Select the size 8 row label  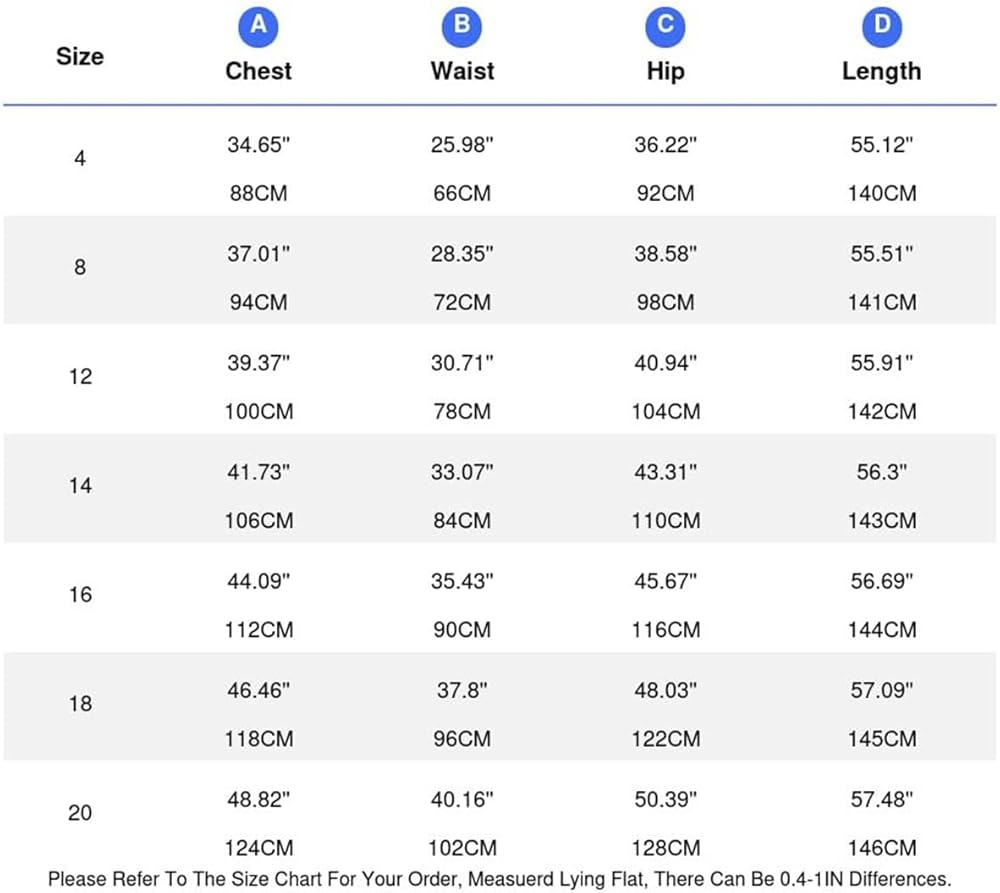80,267
